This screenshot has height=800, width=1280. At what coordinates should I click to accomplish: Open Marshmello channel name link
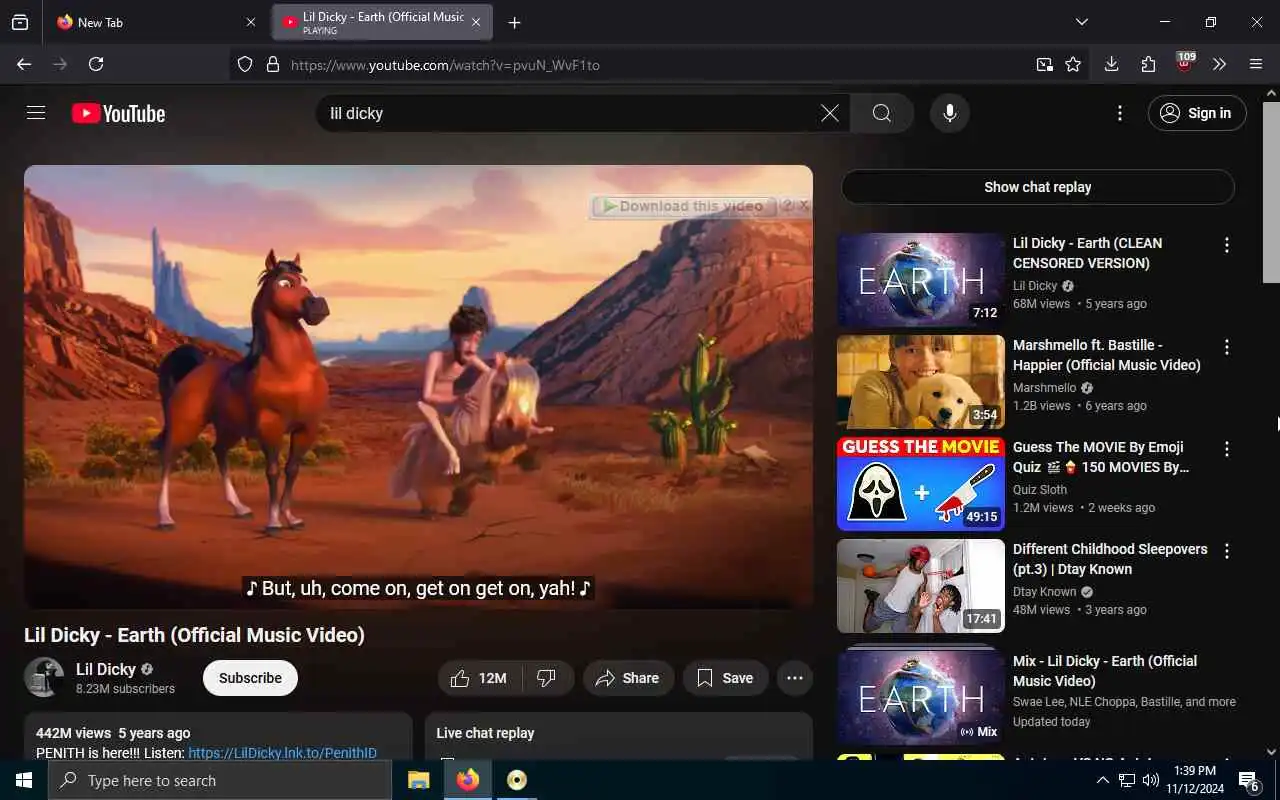[x=1045, y=388]
